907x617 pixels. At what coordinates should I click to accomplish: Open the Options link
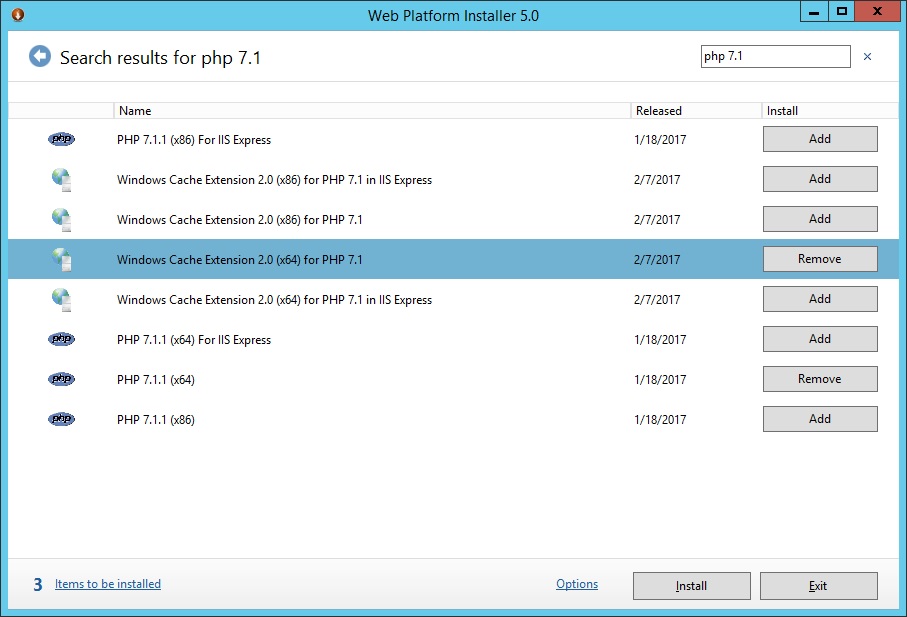(577, 584)
